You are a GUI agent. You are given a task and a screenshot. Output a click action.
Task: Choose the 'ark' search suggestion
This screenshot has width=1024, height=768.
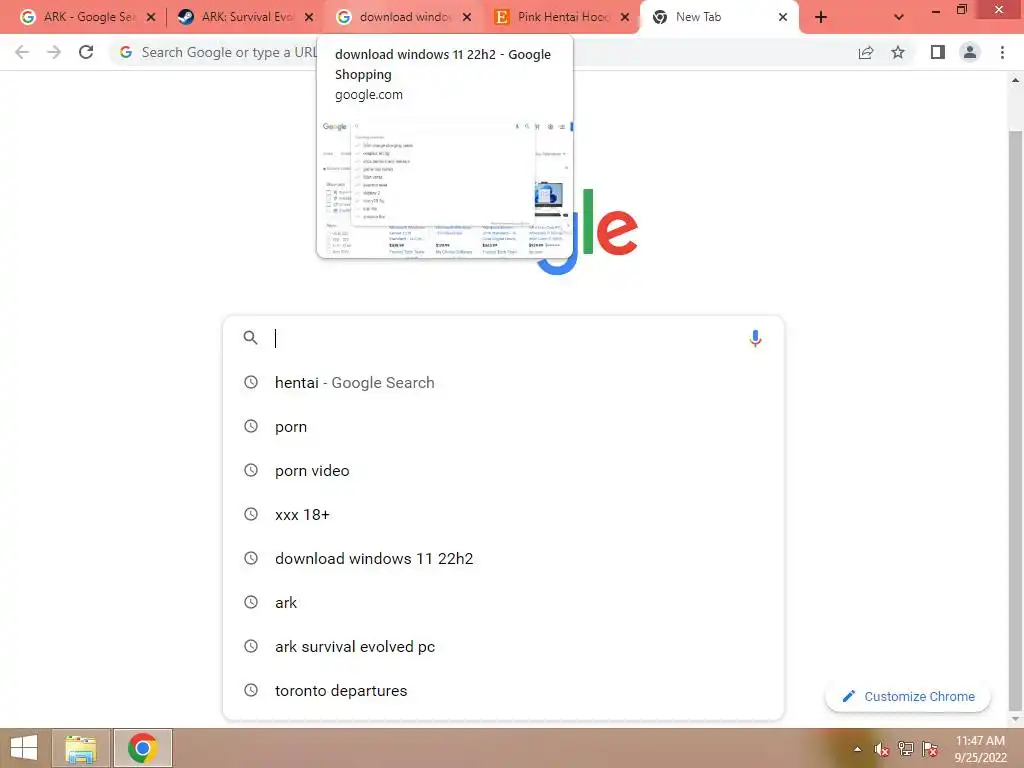[x=503, y=602]
